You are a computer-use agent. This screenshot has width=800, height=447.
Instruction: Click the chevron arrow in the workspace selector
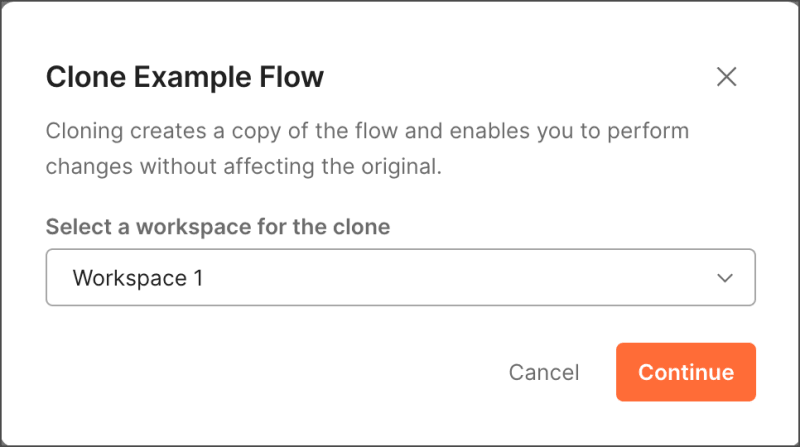click(x=726, y=278)
